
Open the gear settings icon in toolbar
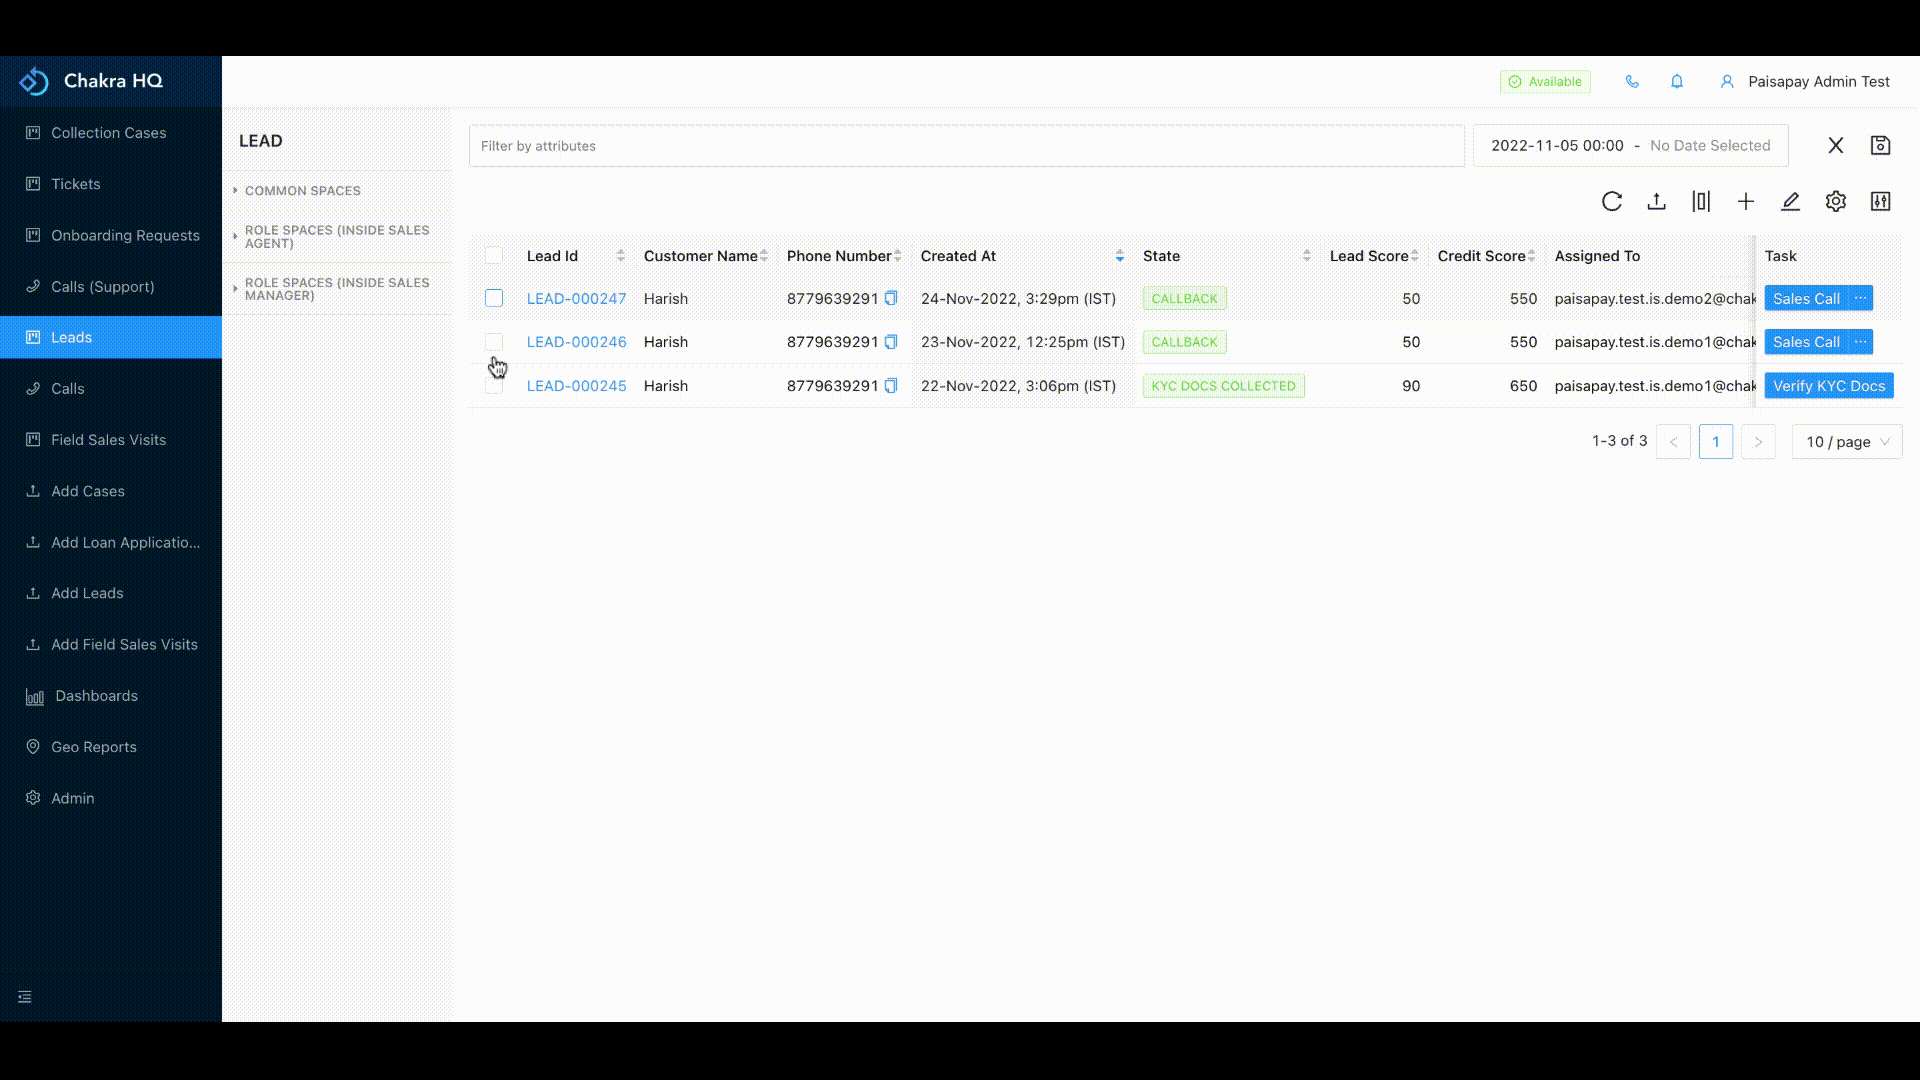click(1835, 201)
